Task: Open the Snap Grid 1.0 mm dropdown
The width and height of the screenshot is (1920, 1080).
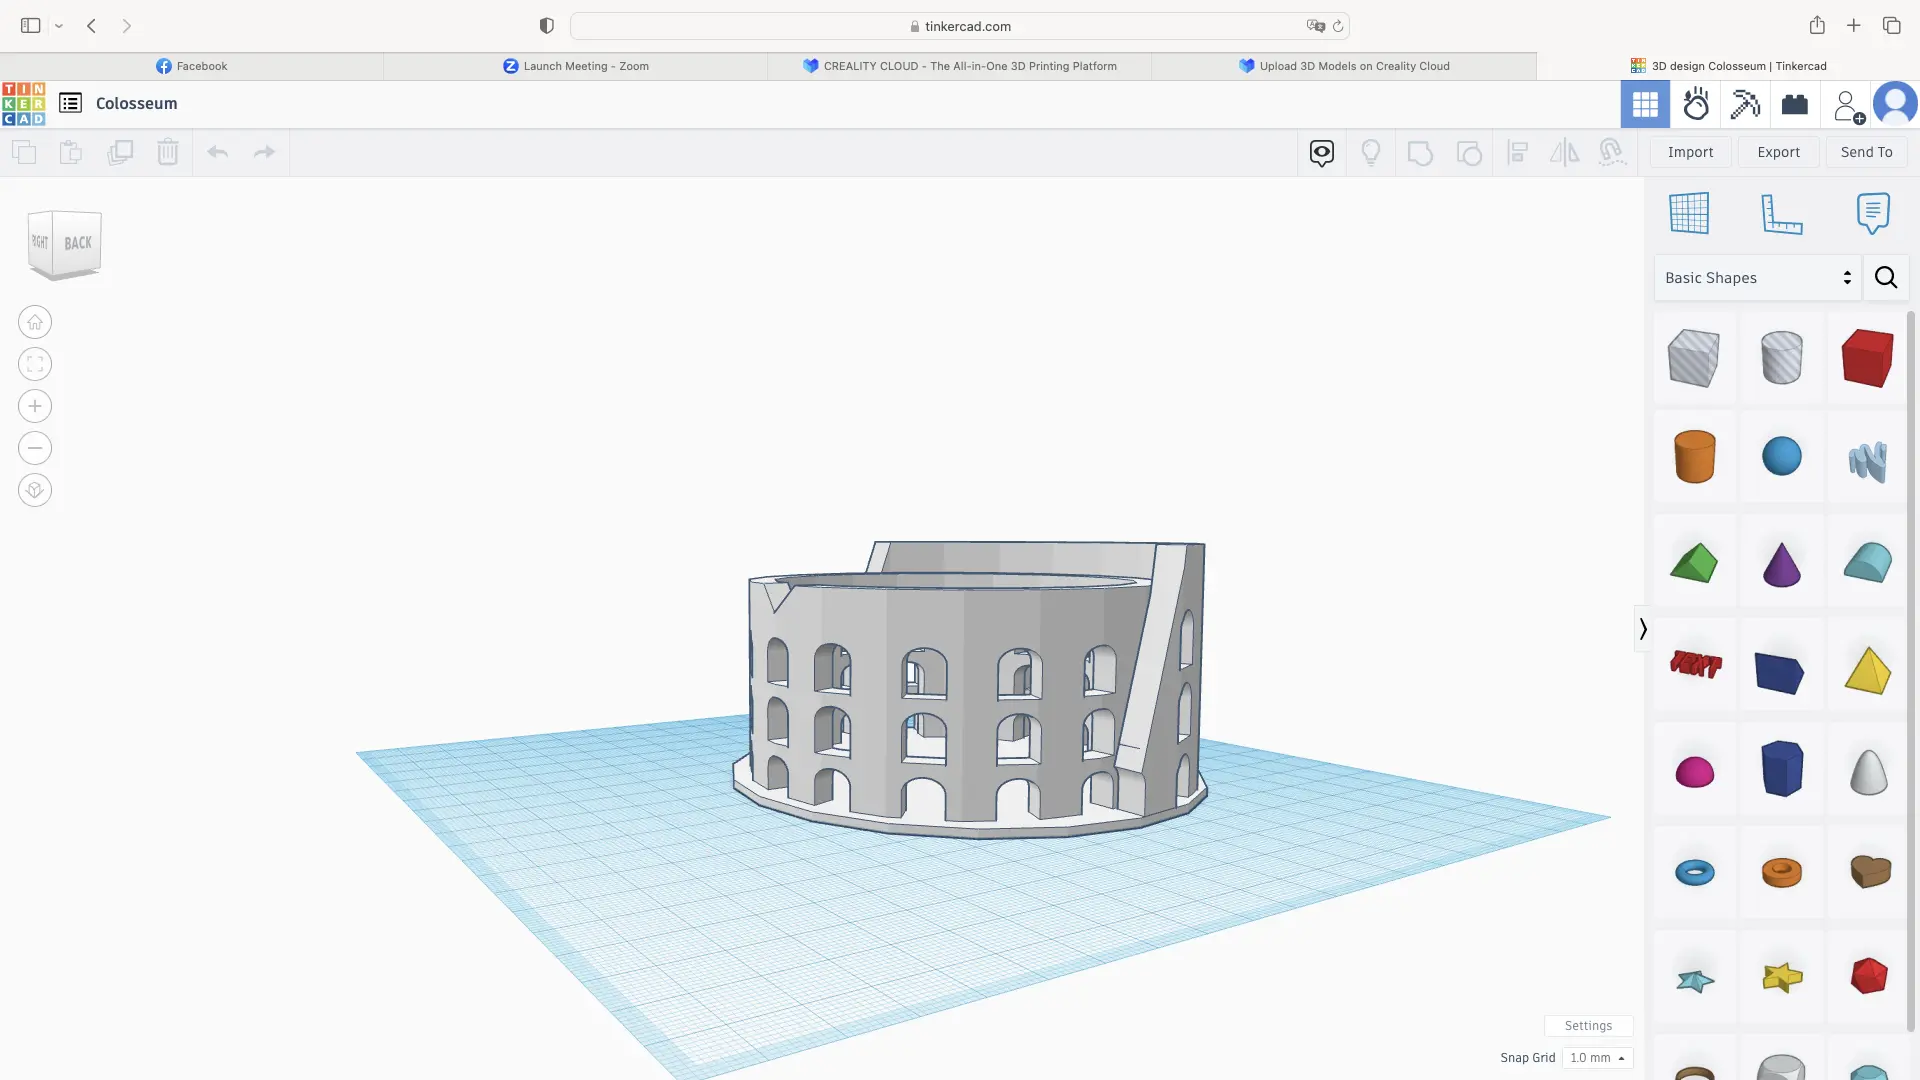Action: (1597, 1058)
